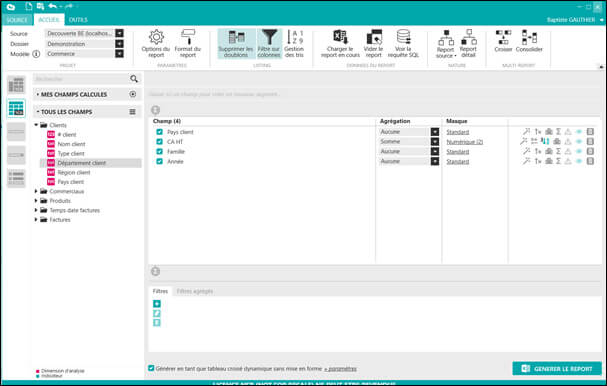Expand the Temps-date factures folder
This screenshot has height=386, width=607.
point(36,210)
